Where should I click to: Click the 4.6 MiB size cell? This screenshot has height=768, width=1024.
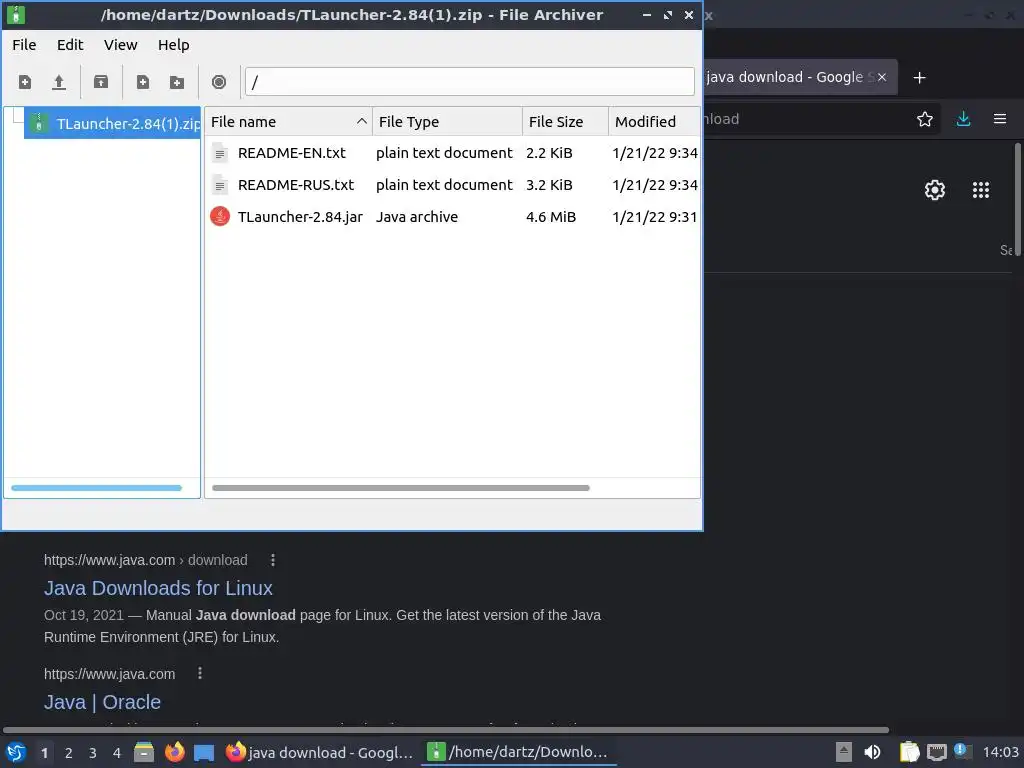pyautogui.click(x=551, y=217)
